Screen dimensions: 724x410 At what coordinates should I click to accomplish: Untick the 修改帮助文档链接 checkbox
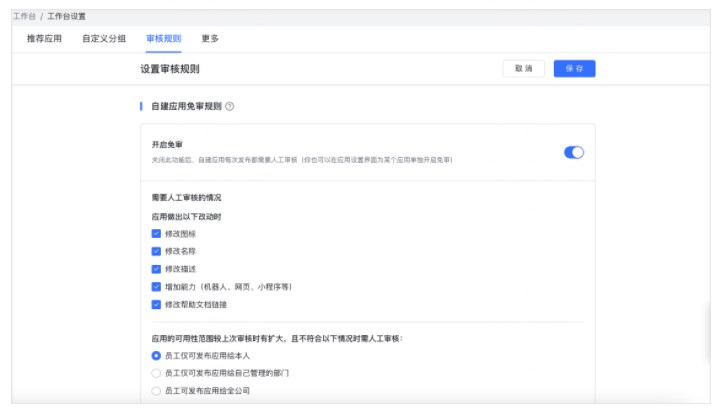(156, 304)
